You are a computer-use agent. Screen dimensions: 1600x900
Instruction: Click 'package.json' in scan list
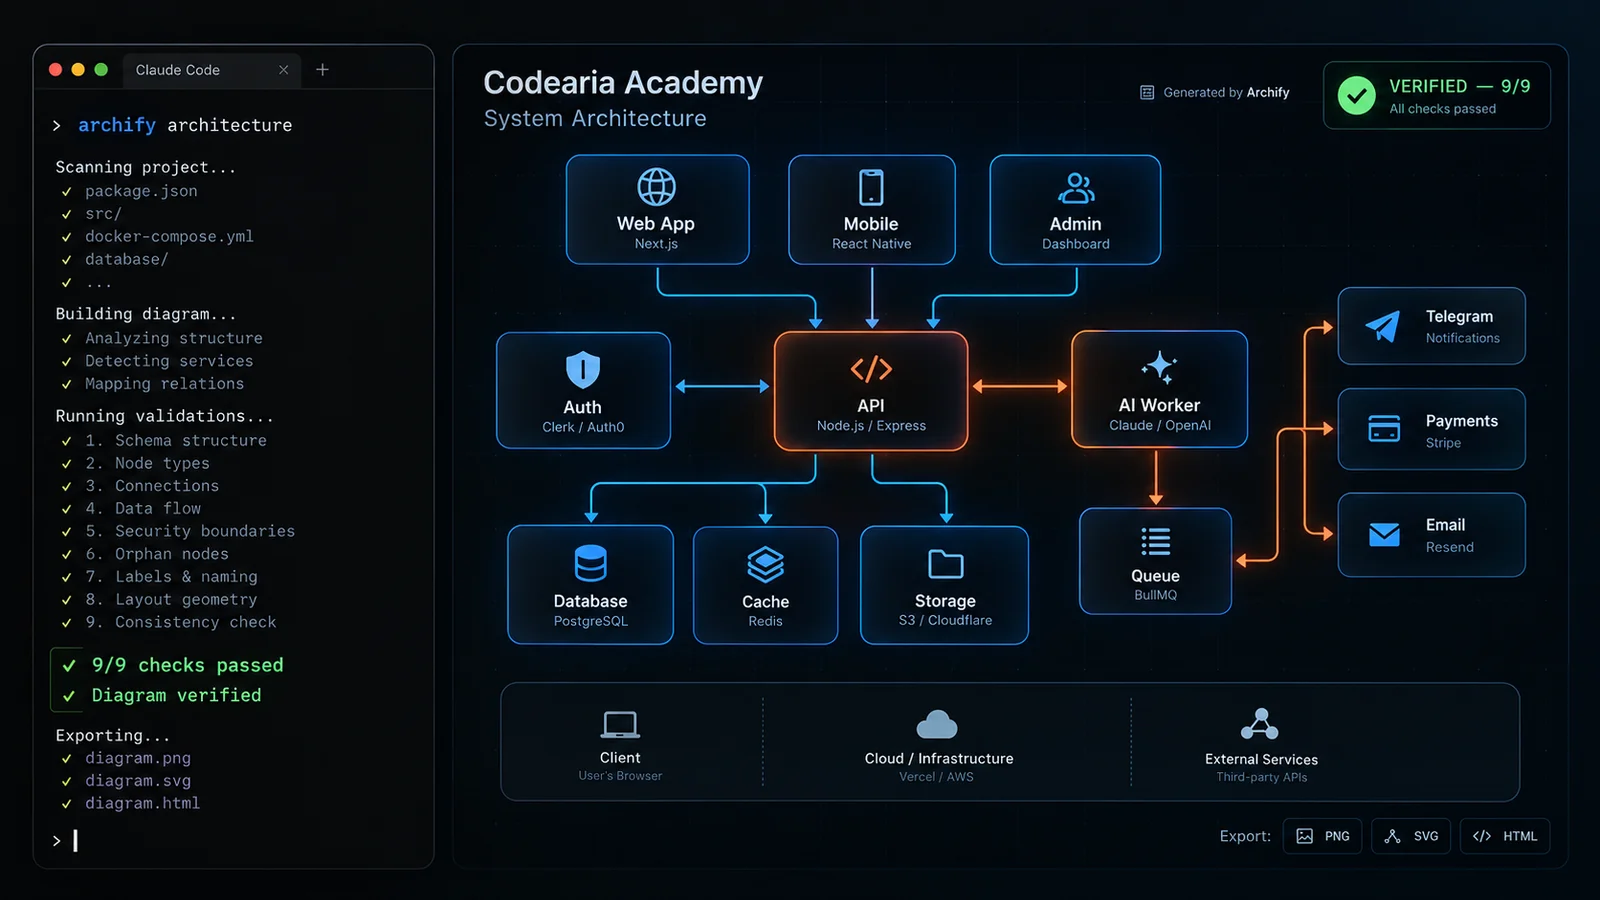[x=141, y=191]
